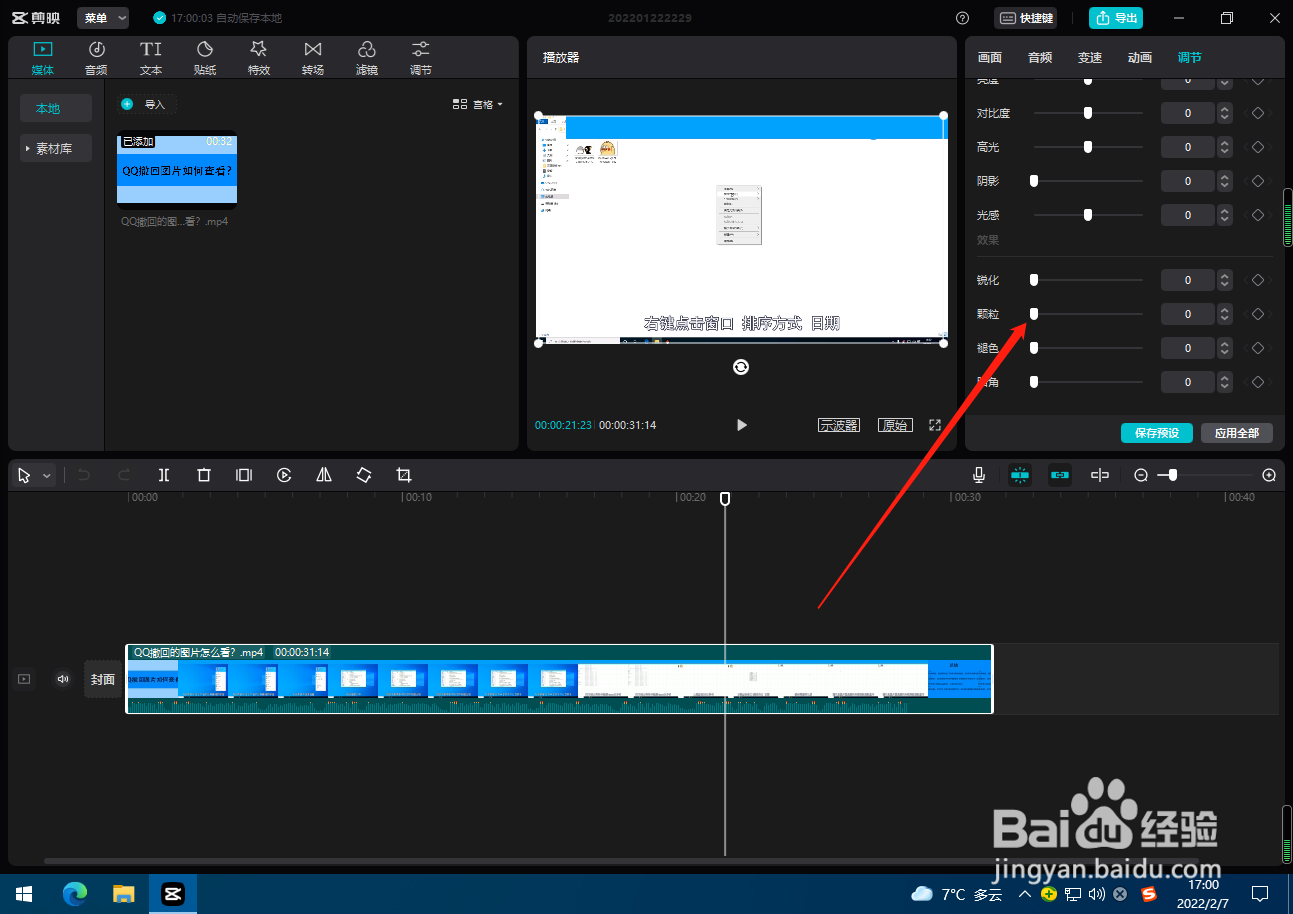This screenshot has height=914, width=1293.
Task: Open the 特效 effects panel
Action: click(259, 58)
